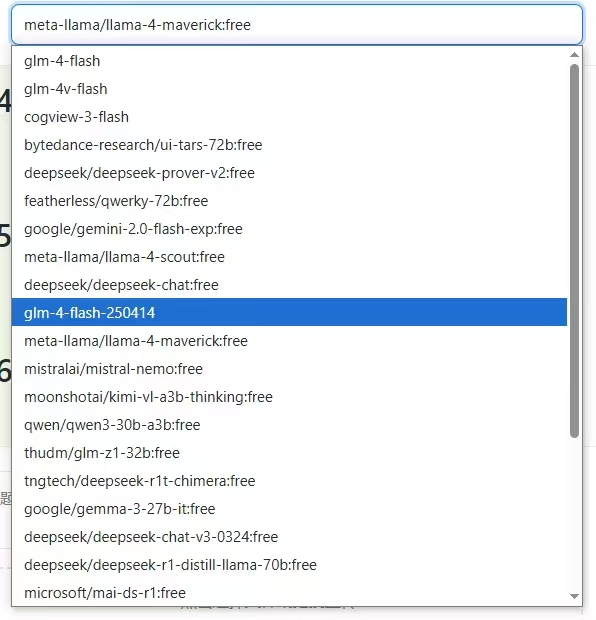Select the highlighted glm-4-flash-250414 option
The image size is (596, 620).
point(289,312)
